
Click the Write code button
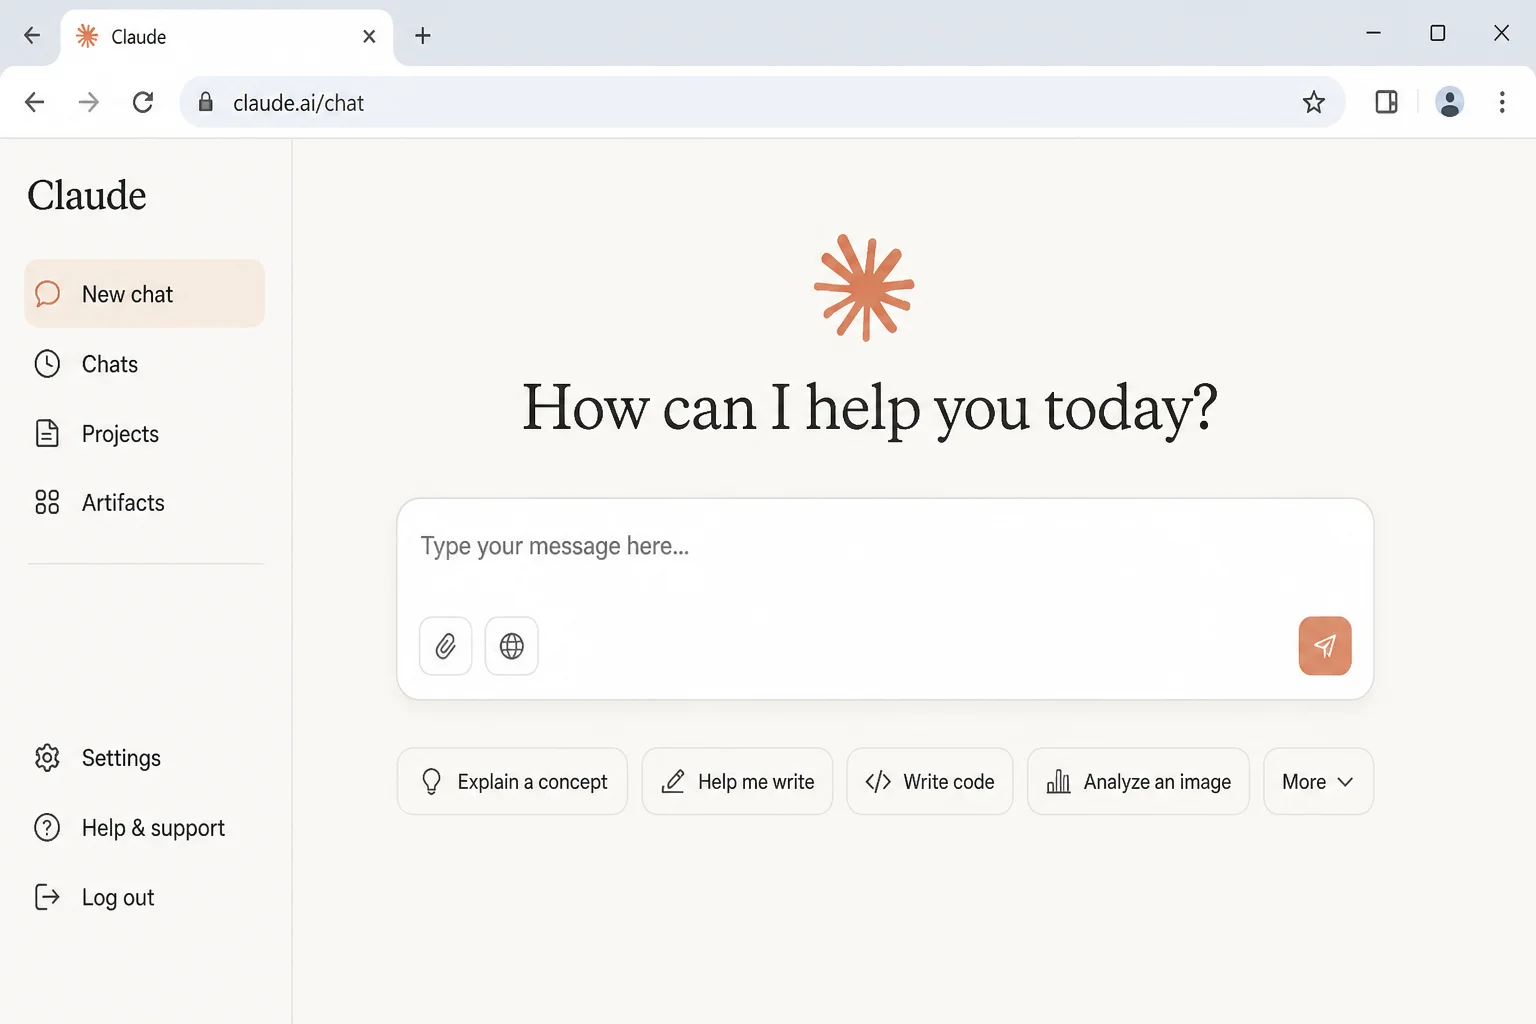pyautogui.click(x=930, y=781)
